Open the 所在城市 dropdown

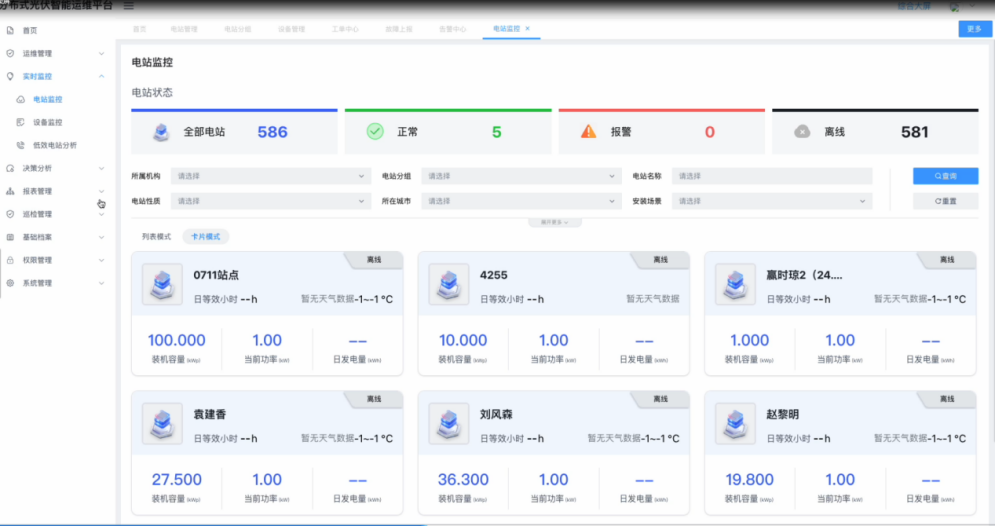520,201
